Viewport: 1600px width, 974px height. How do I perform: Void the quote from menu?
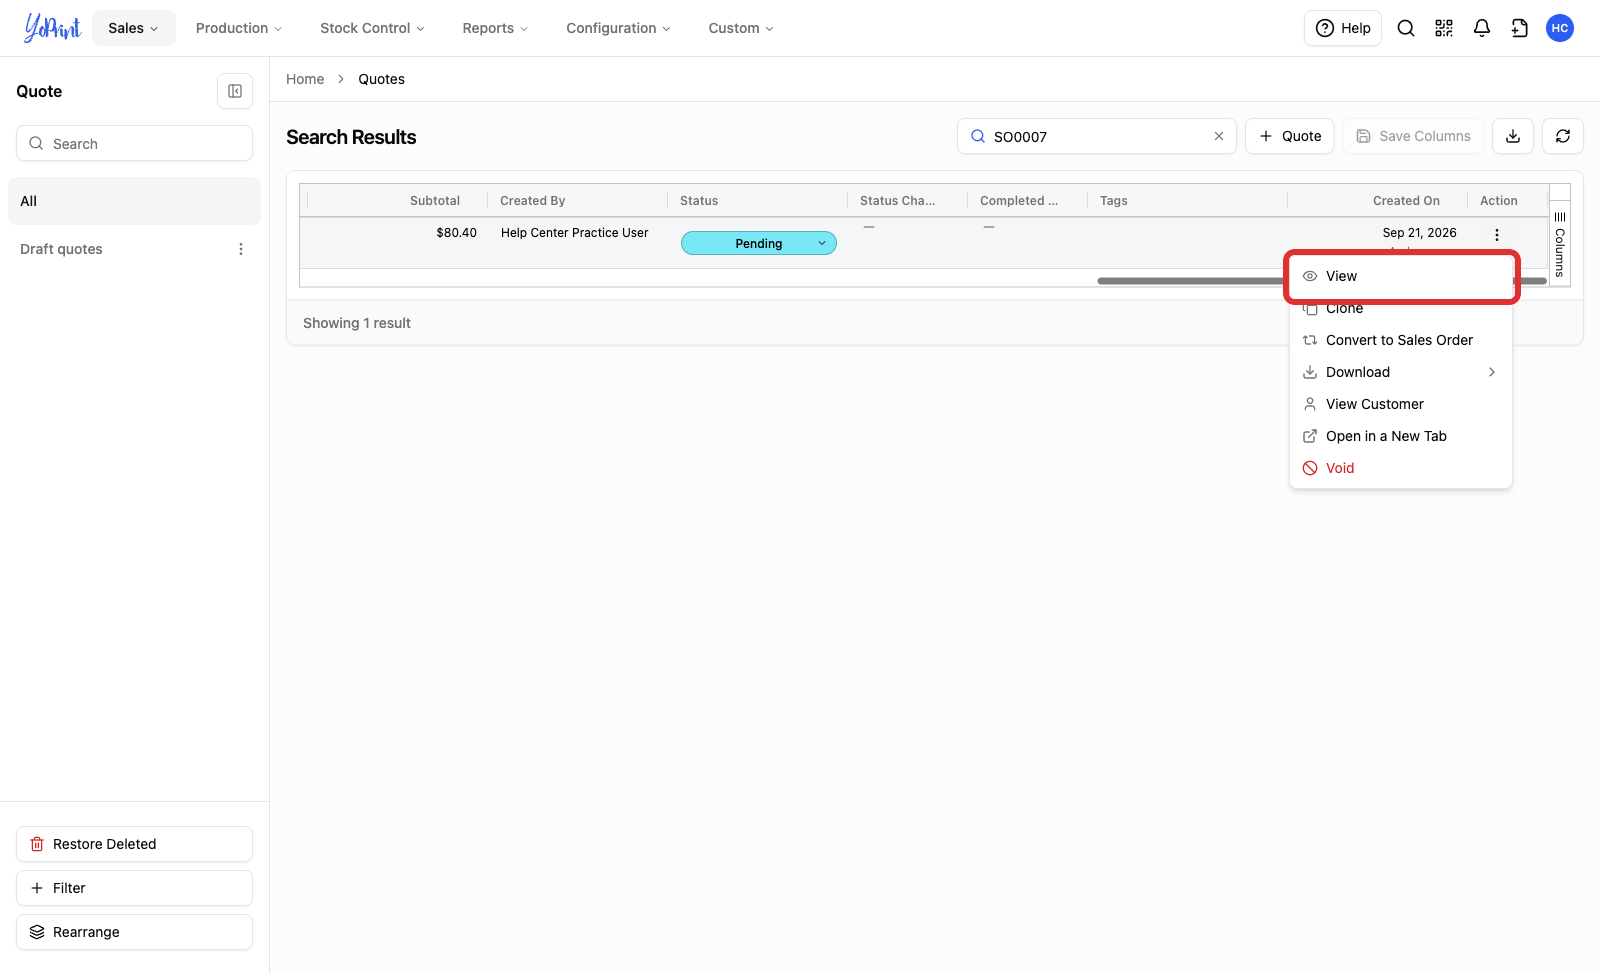point(1400,468)
